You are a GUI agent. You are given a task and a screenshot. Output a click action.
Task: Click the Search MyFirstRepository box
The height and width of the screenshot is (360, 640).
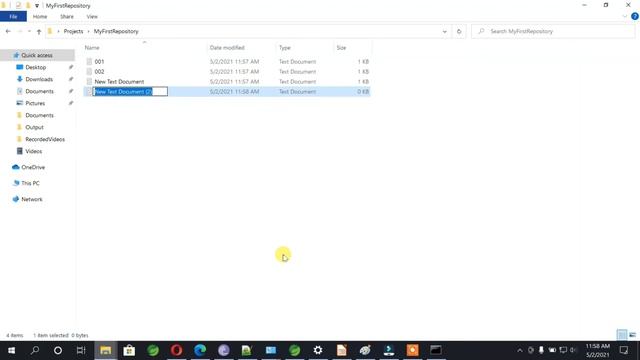553,31
